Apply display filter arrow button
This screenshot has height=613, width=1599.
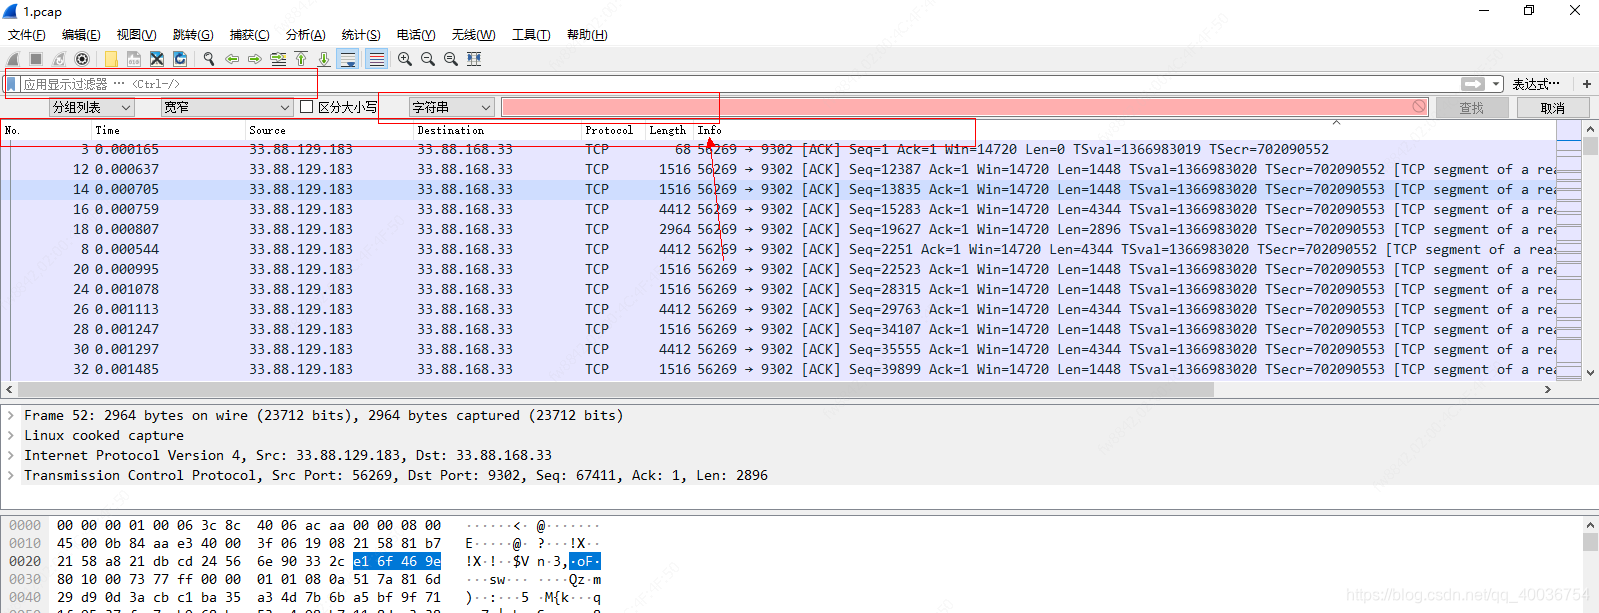tap(1473, 84)
